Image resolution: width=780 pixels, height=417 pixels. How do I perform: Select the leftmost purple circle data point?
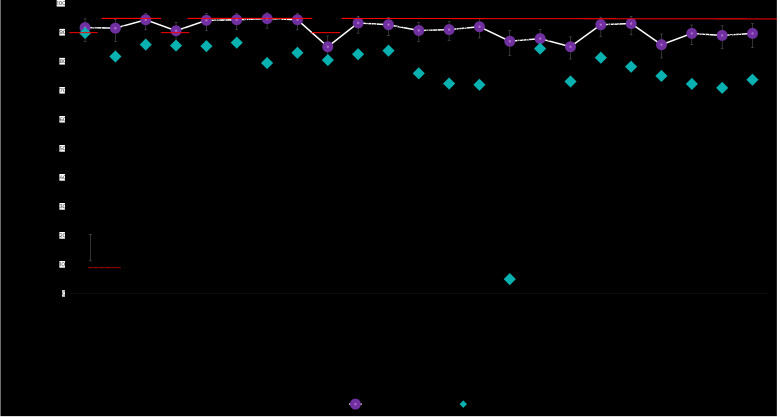[x=85, y=28]
